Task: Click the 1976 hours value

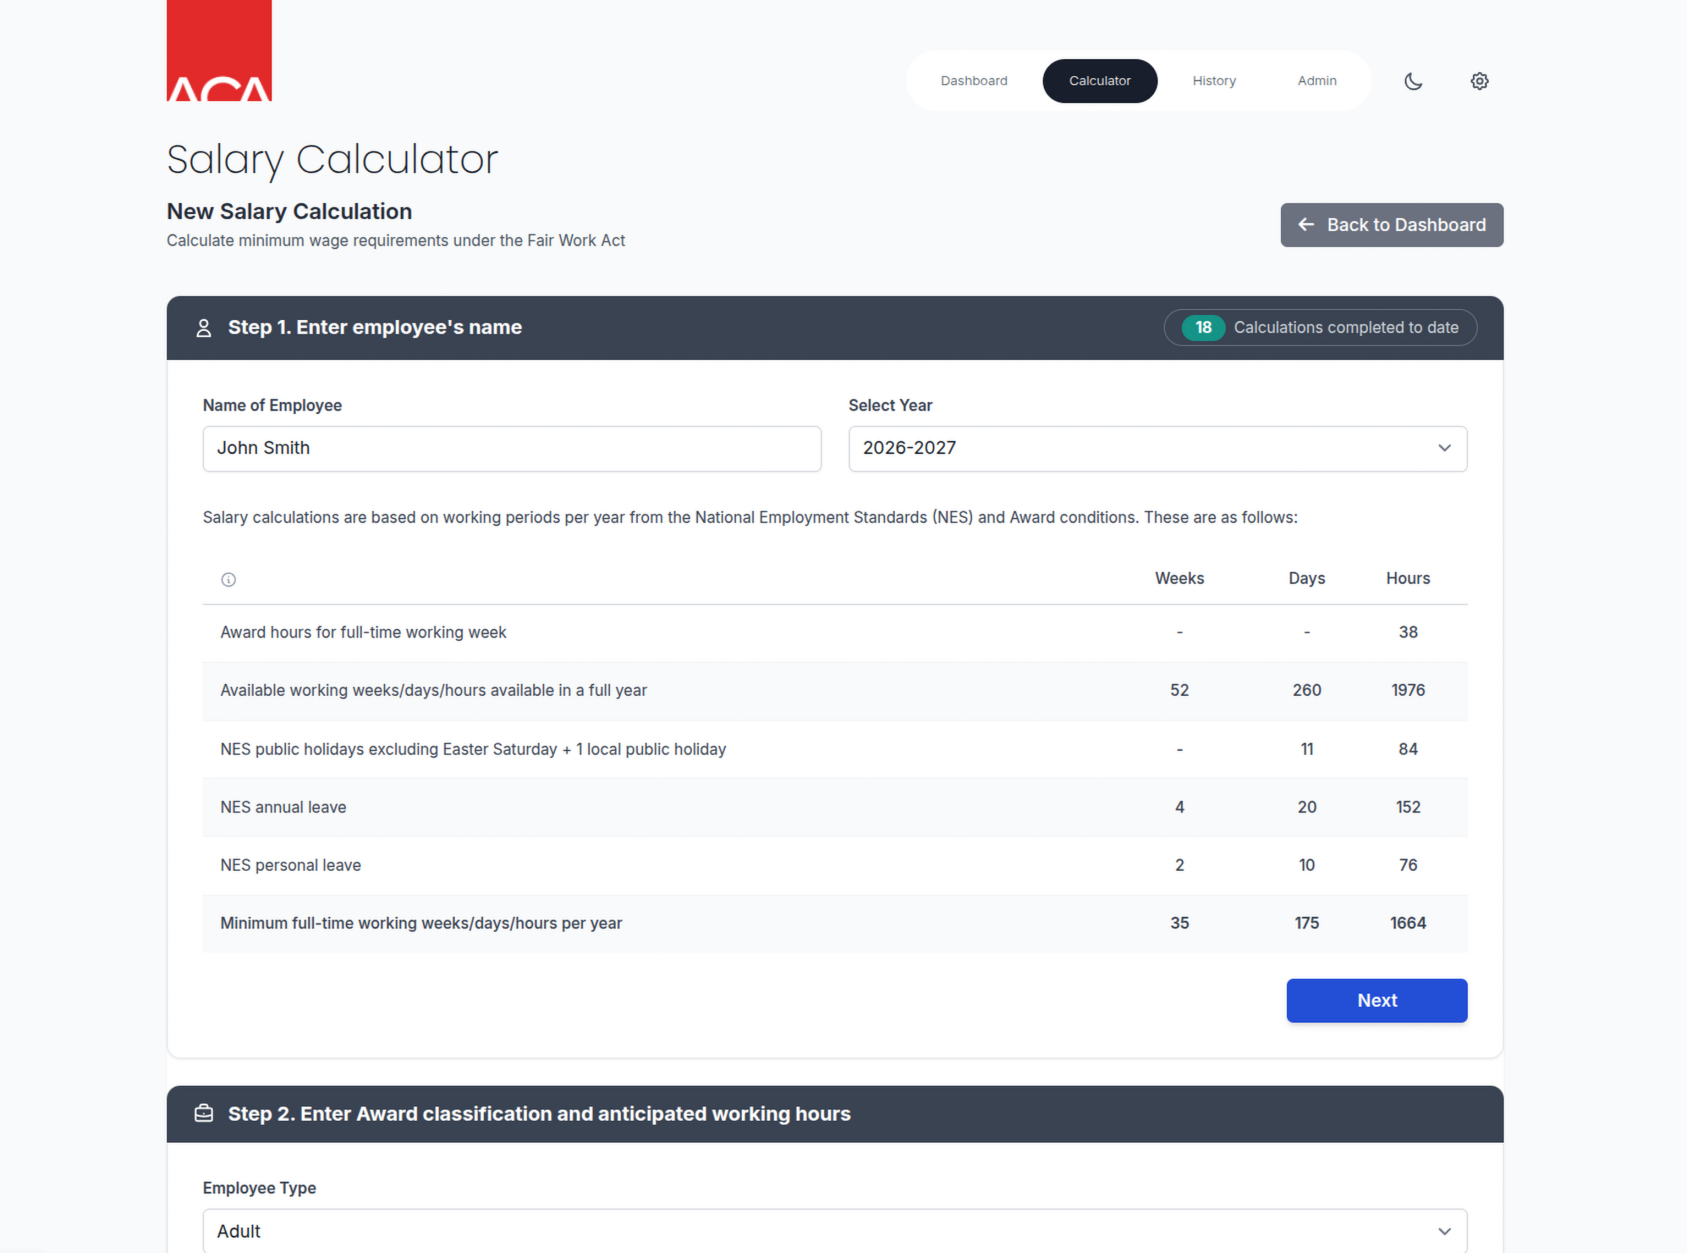Action: point(1408,691)
